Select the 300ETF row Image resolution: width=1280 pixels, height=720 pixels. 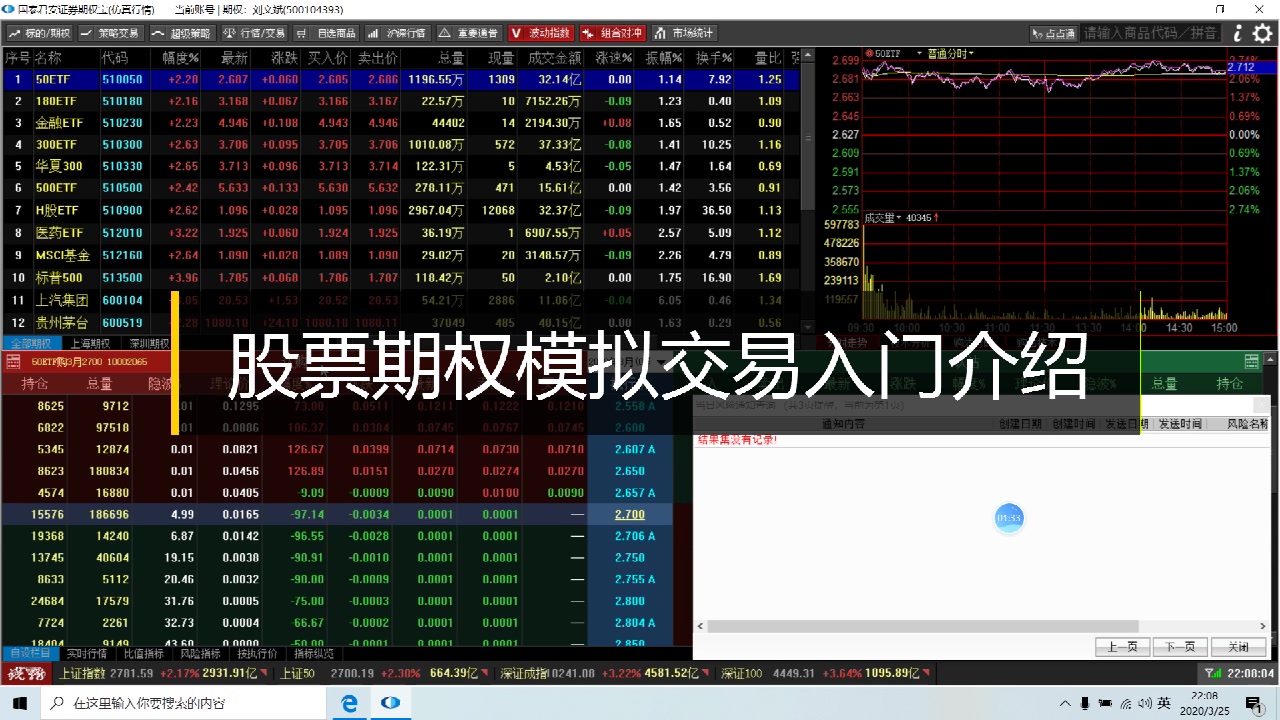400,145
